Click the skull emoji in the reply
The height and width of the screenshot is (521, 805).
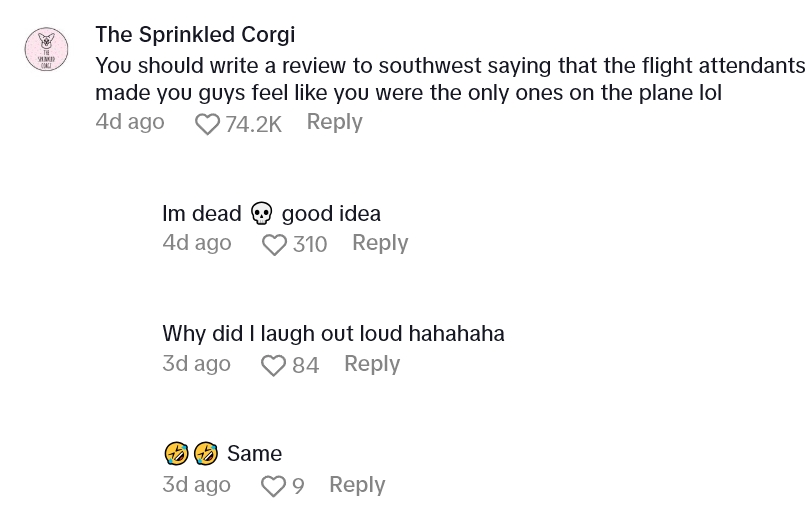pos(261,214)
